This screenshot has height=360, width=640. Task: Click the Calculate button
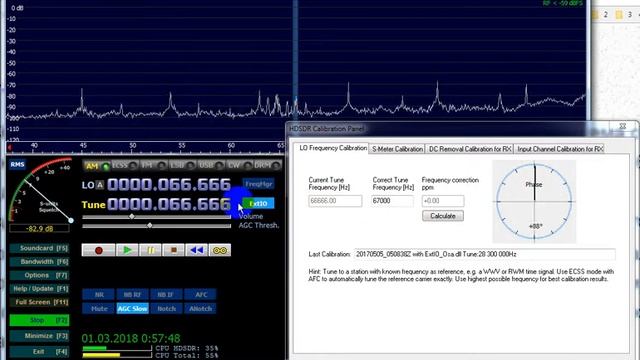(x=443, y=216)
